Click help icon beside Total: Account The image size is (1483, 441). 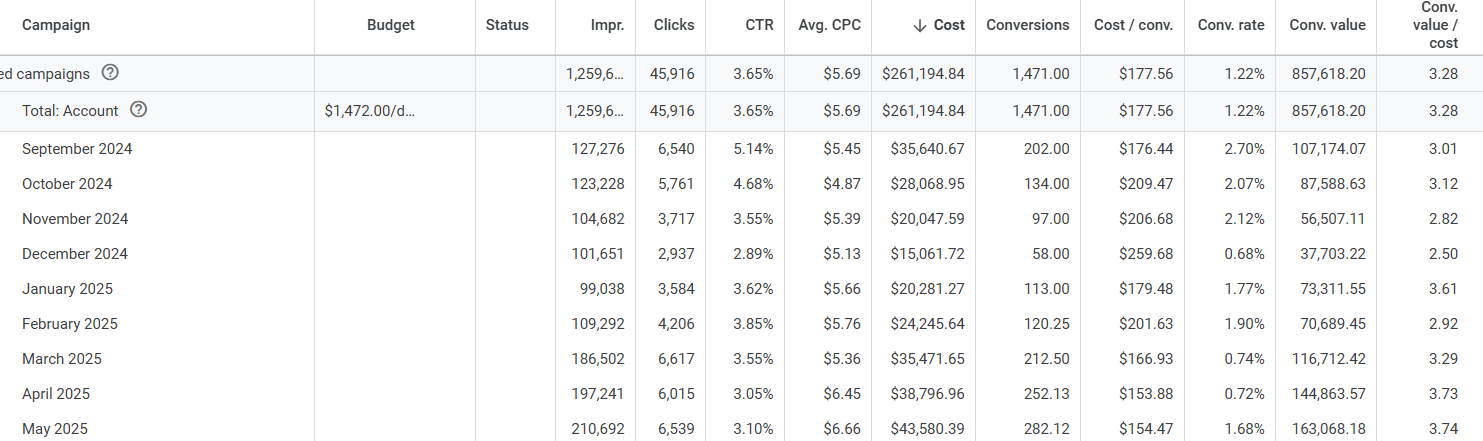point(139,110)
